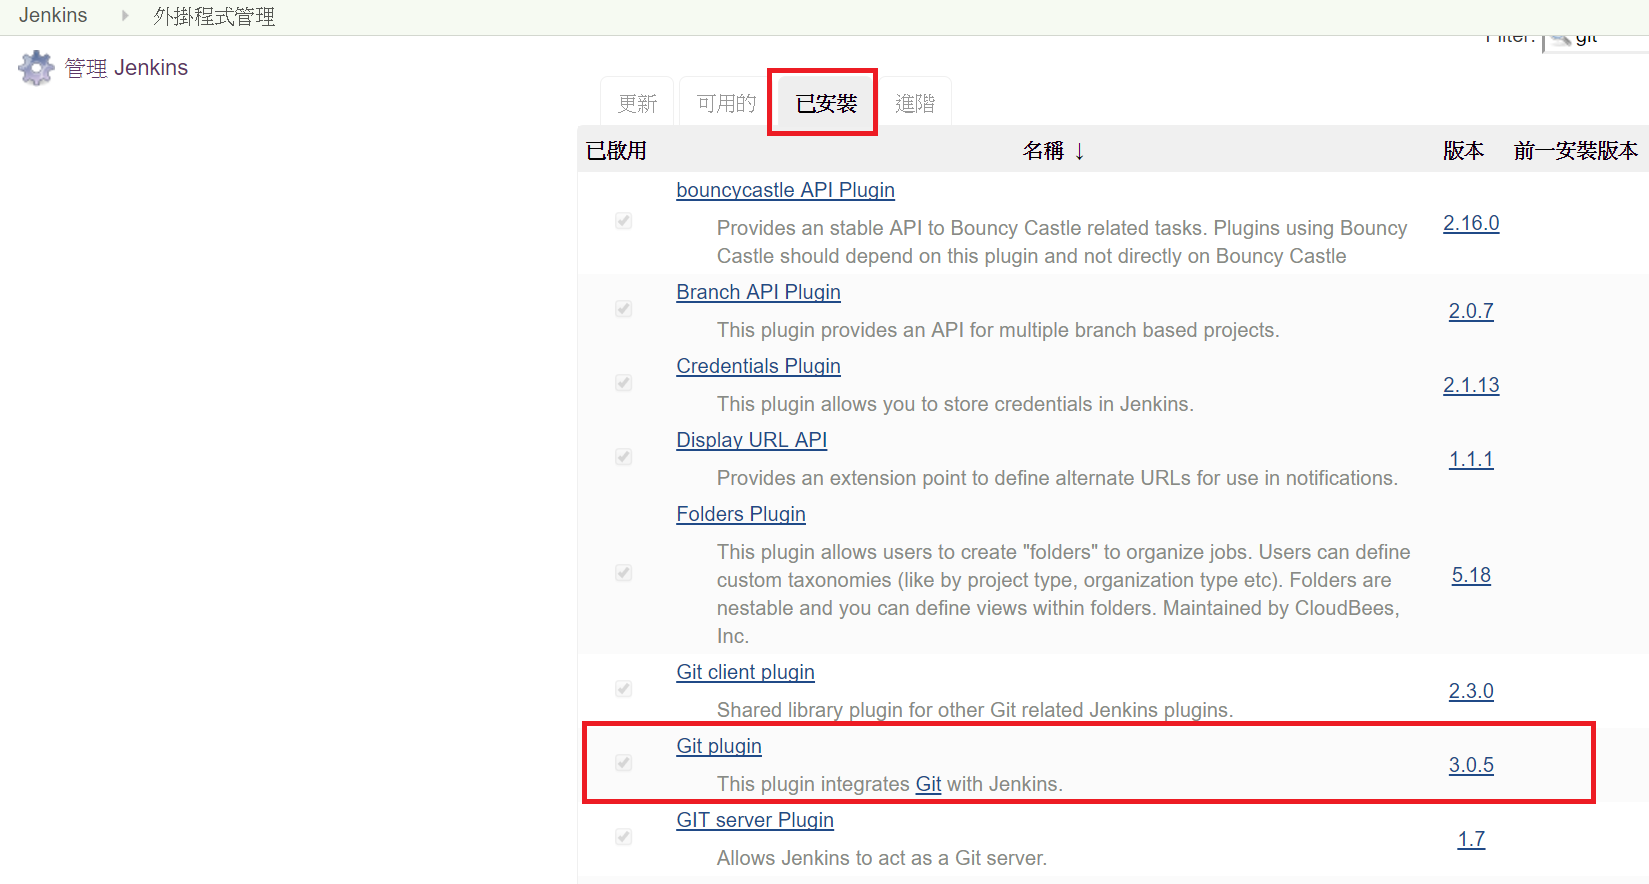Click the breadcrumb arrow after Jenkins

pyautogui.click(x=125, y=16)
